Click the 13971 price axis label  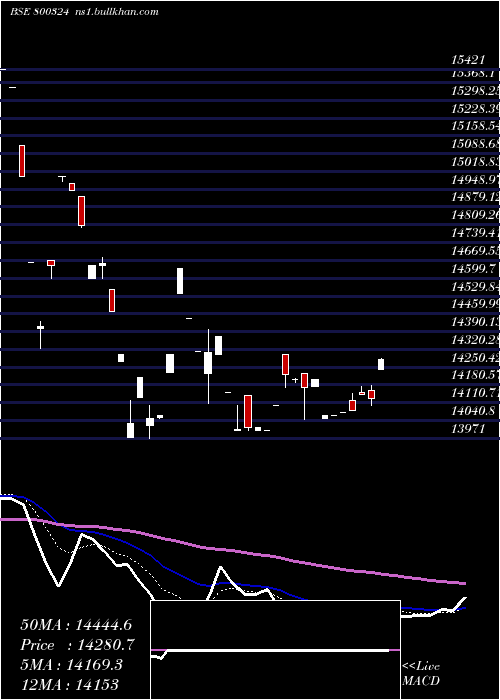click(x=467, y=429)
